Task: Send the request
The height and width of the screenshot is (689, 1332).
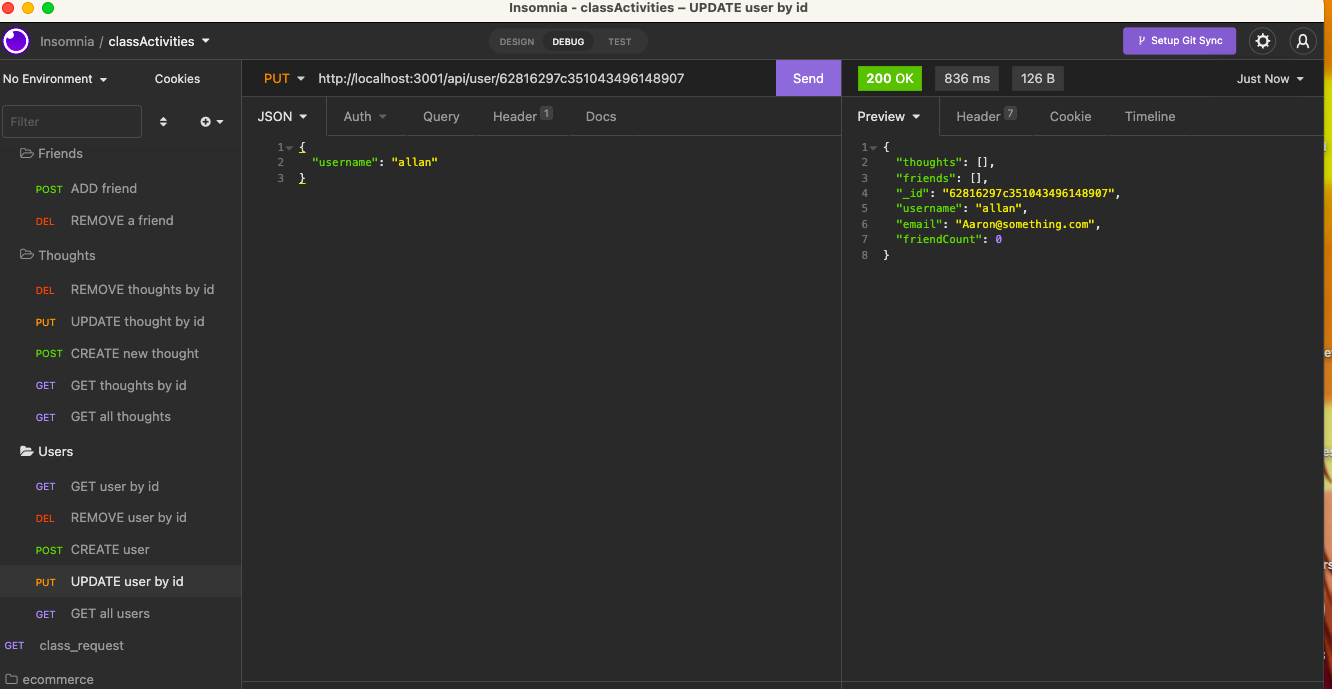Action: click(x=808, y=78)
